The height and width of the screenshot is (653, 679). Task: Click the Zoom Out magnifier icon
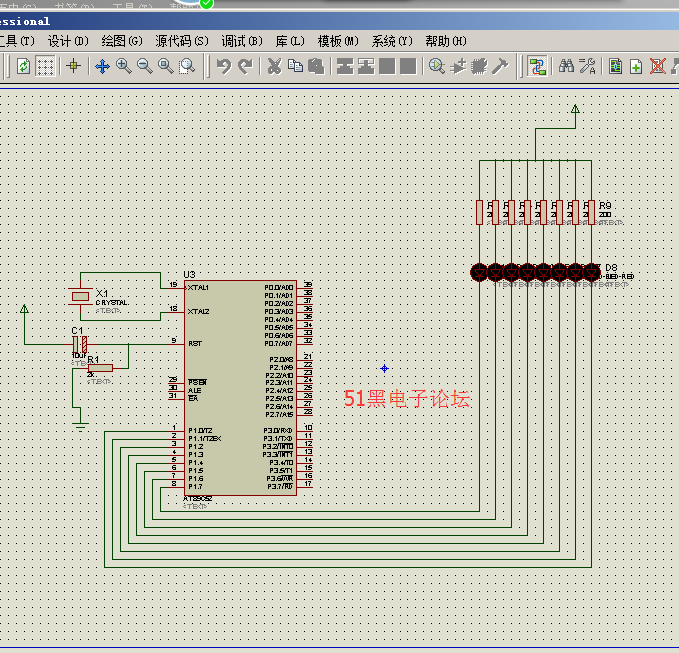145,66
